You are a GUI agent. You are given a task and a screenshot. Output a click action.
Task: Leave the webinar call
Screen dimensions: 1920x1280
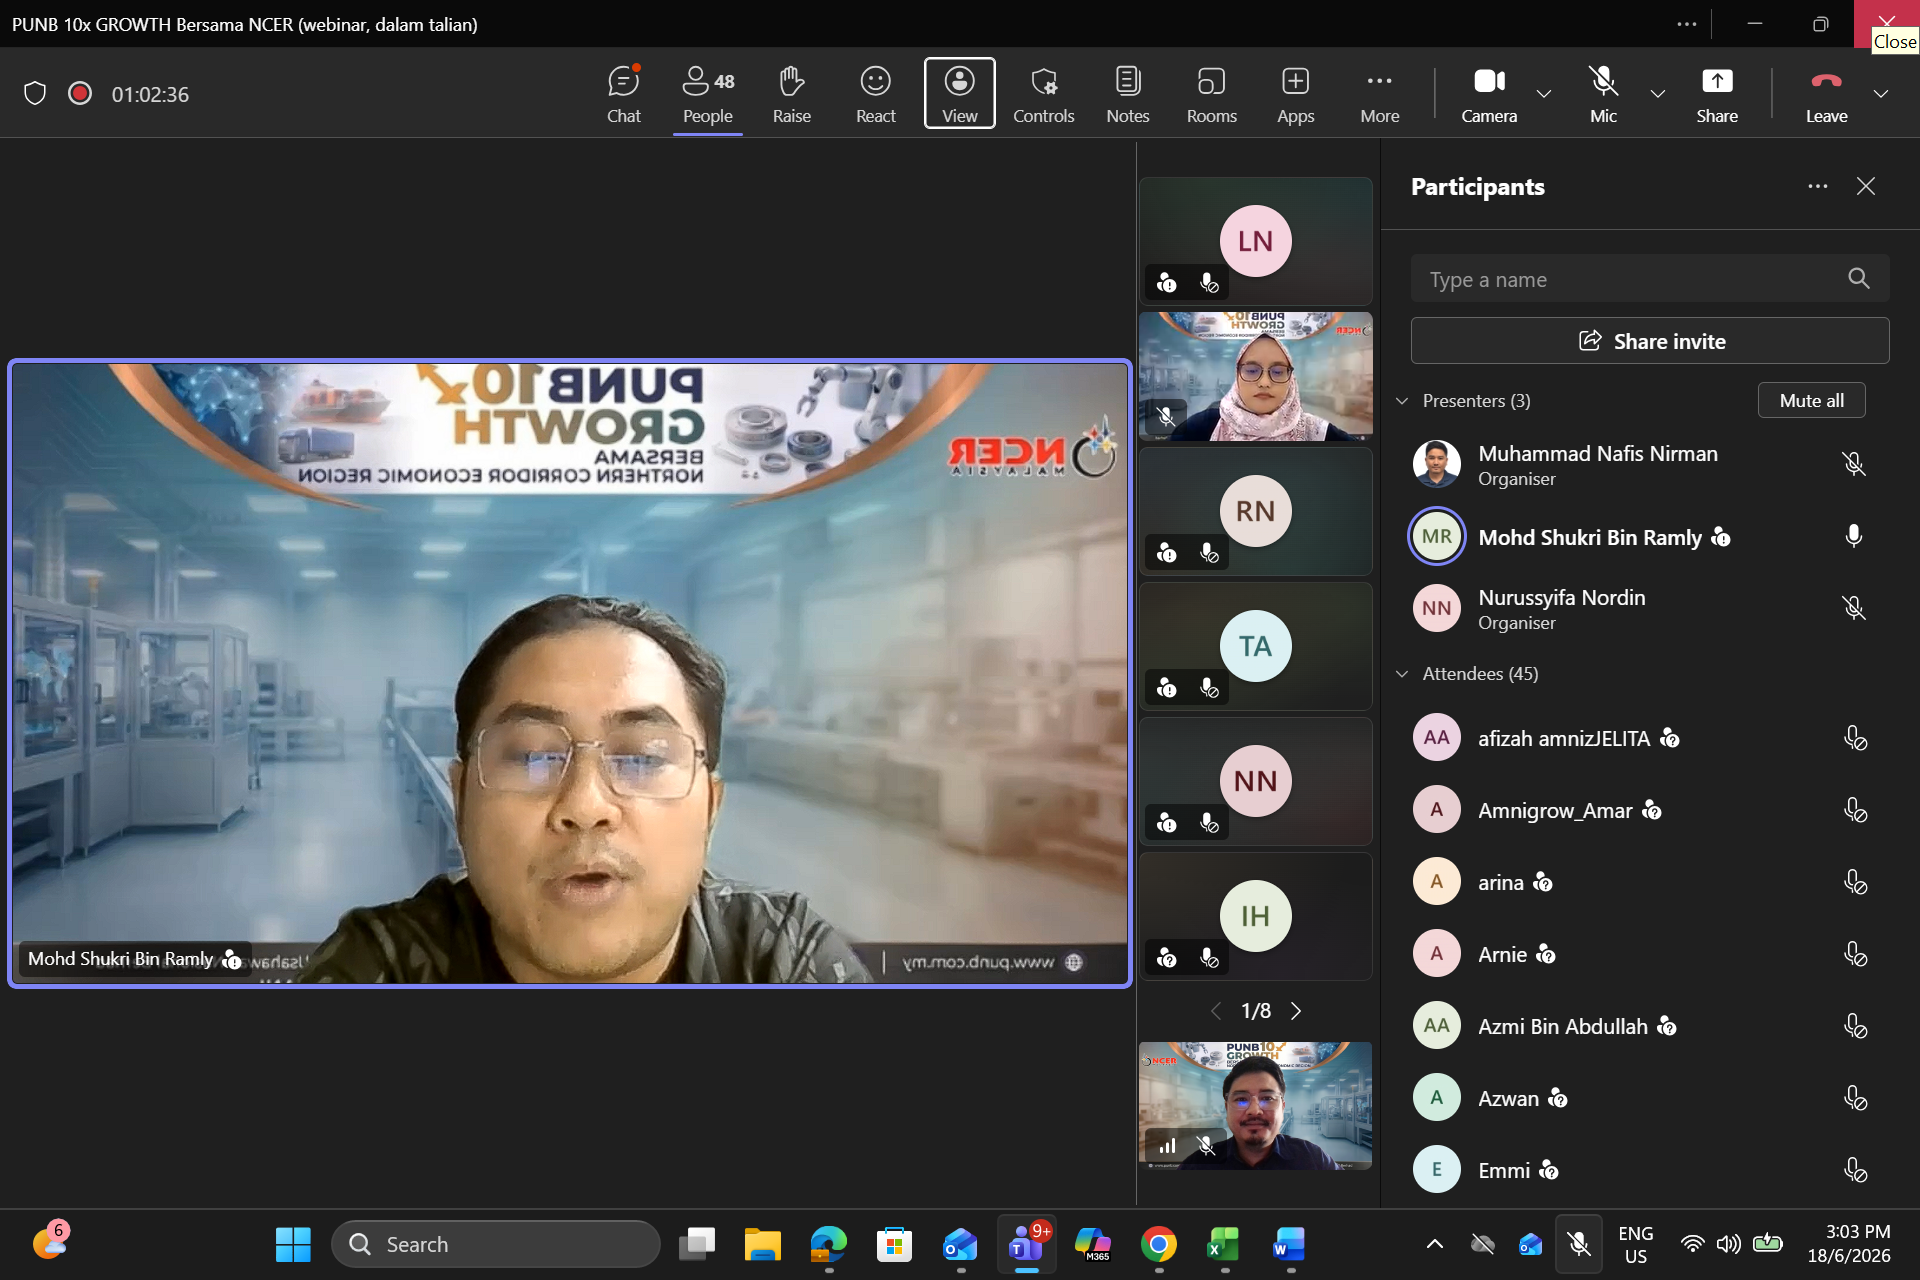pos(1826,94)
